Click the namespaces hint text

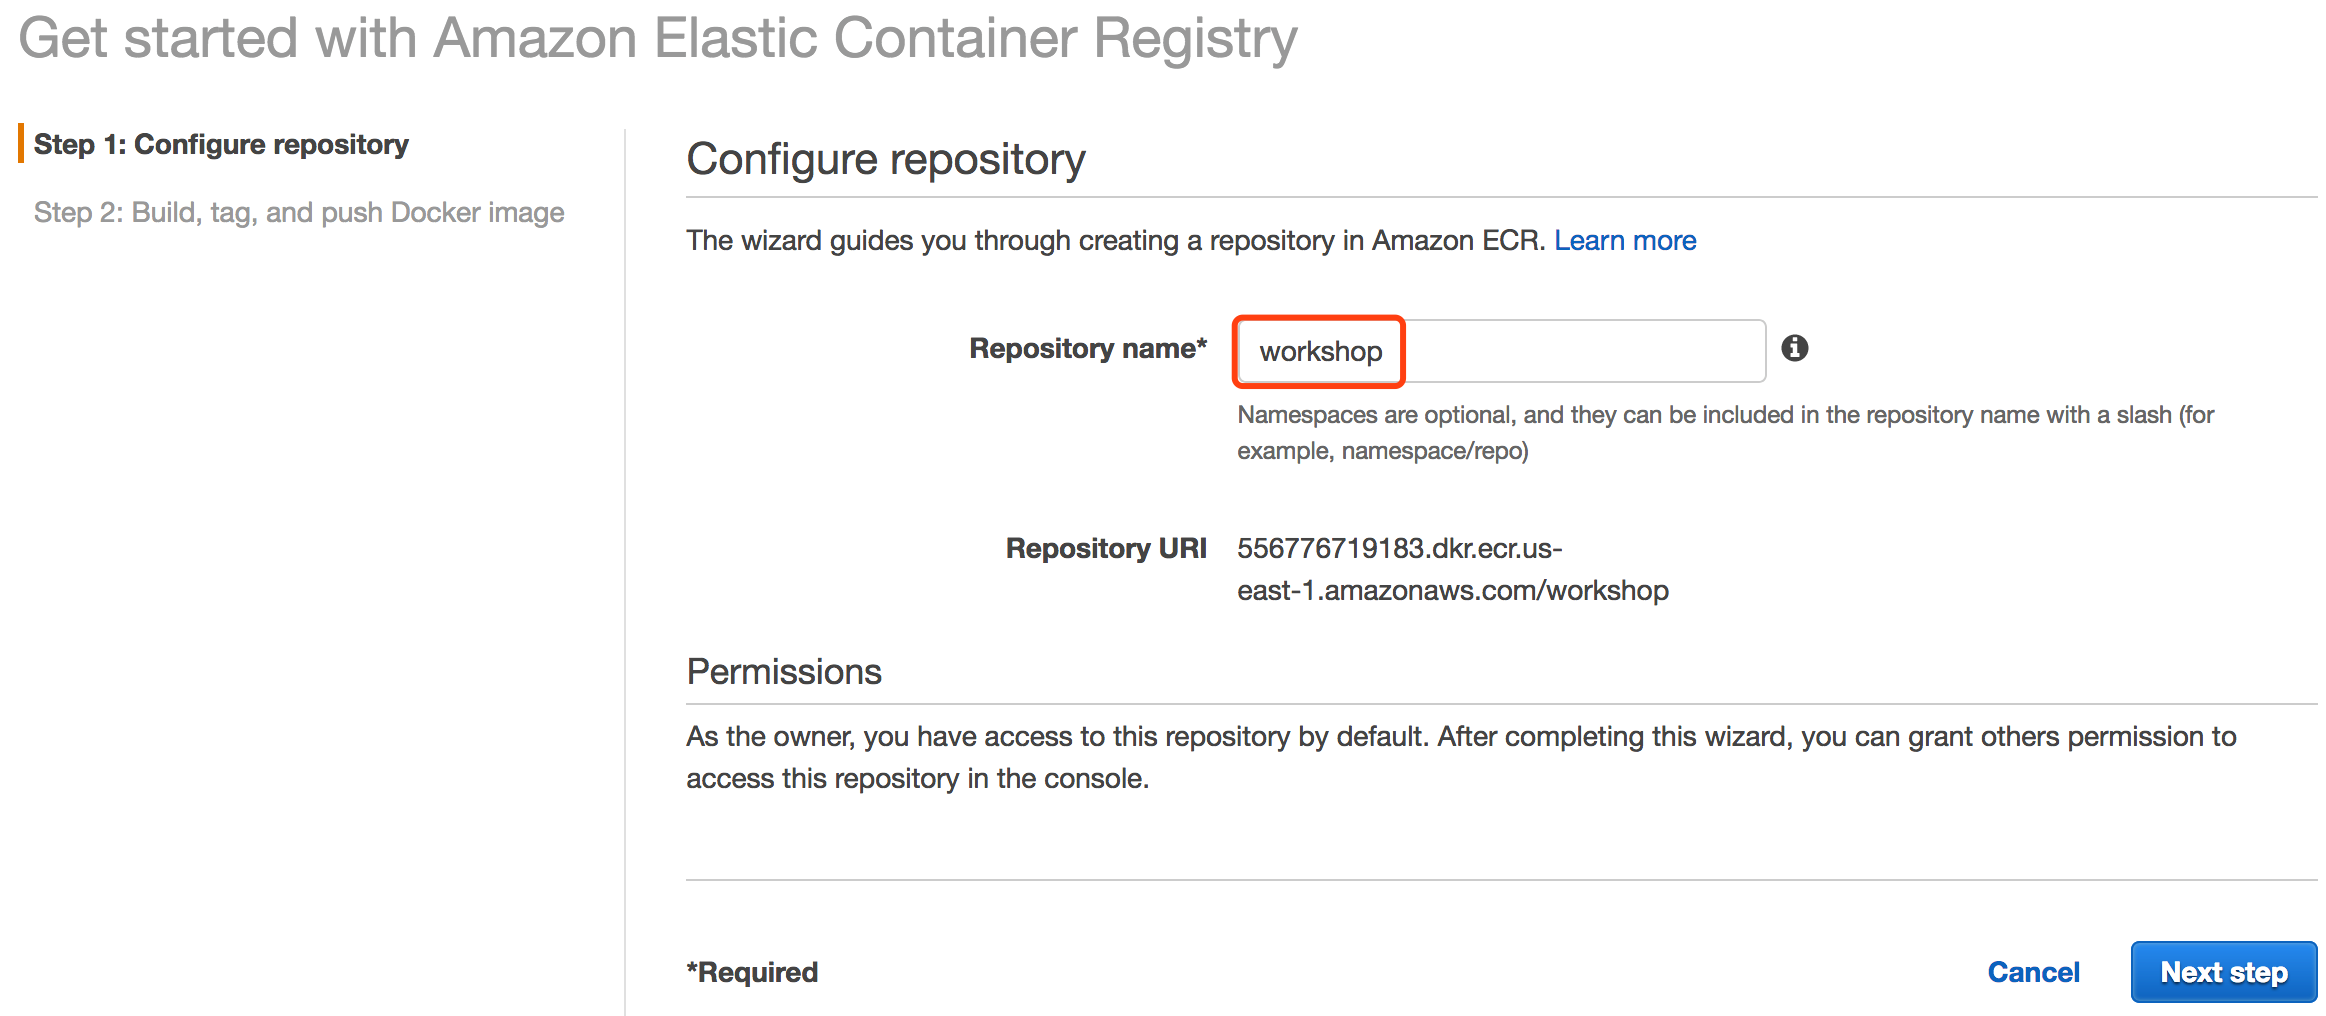(1725, 433)
